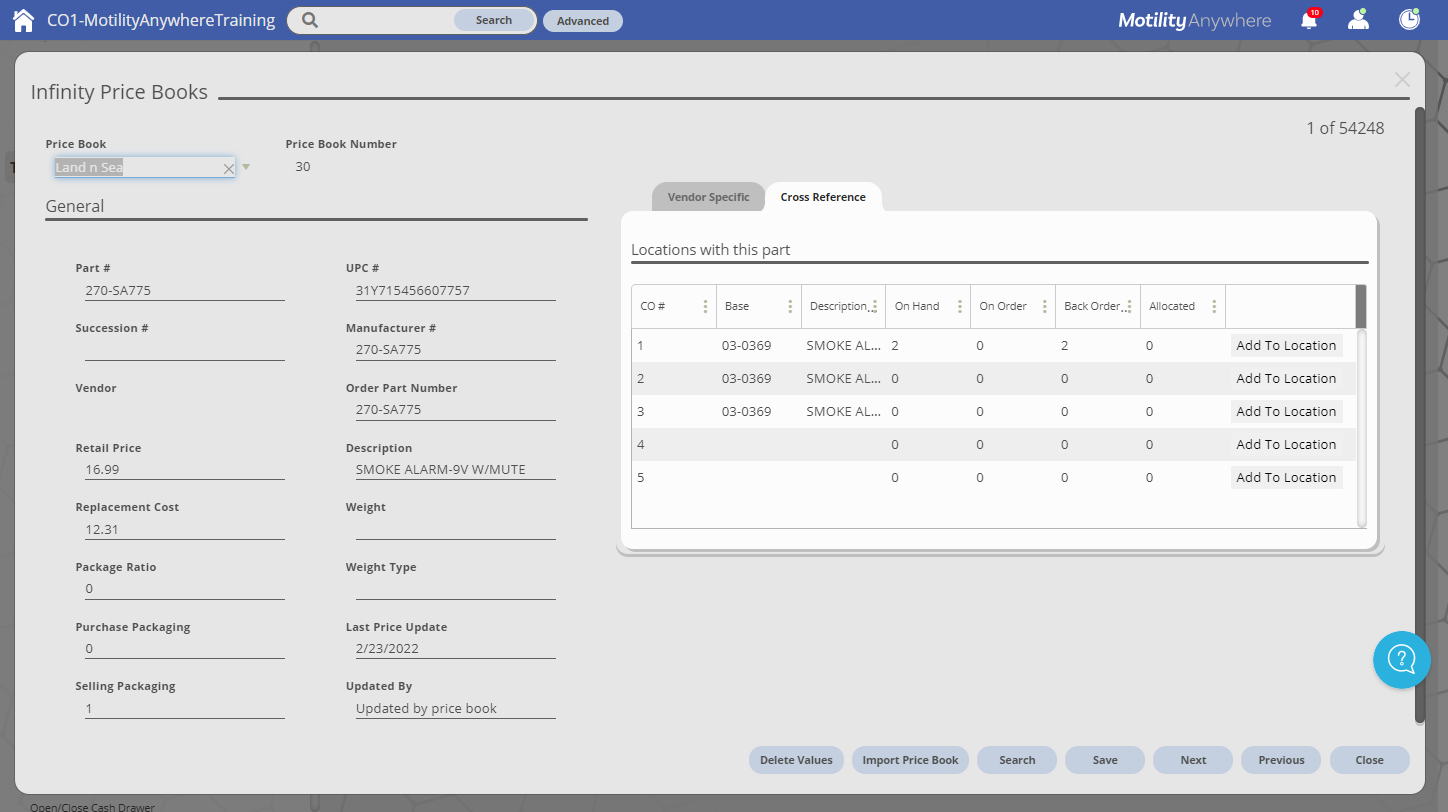The width and height of the screenshot is (1448, 812).
Task: Go to the Previous record
Action: click(x=1281, y=760)
